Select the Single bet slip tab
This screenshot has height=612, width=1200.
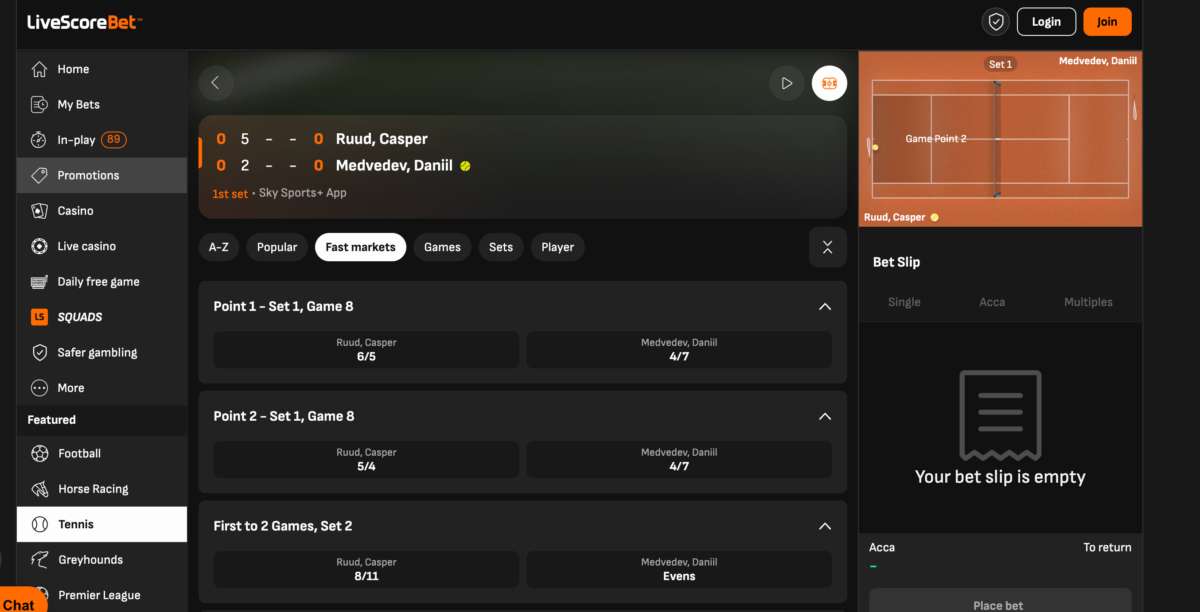904,302
